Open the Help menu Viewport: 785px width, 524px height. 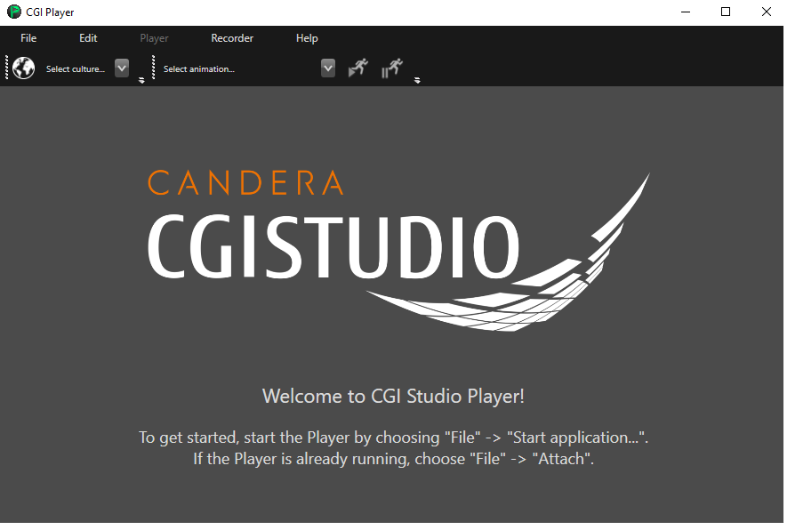coord(307,38)
